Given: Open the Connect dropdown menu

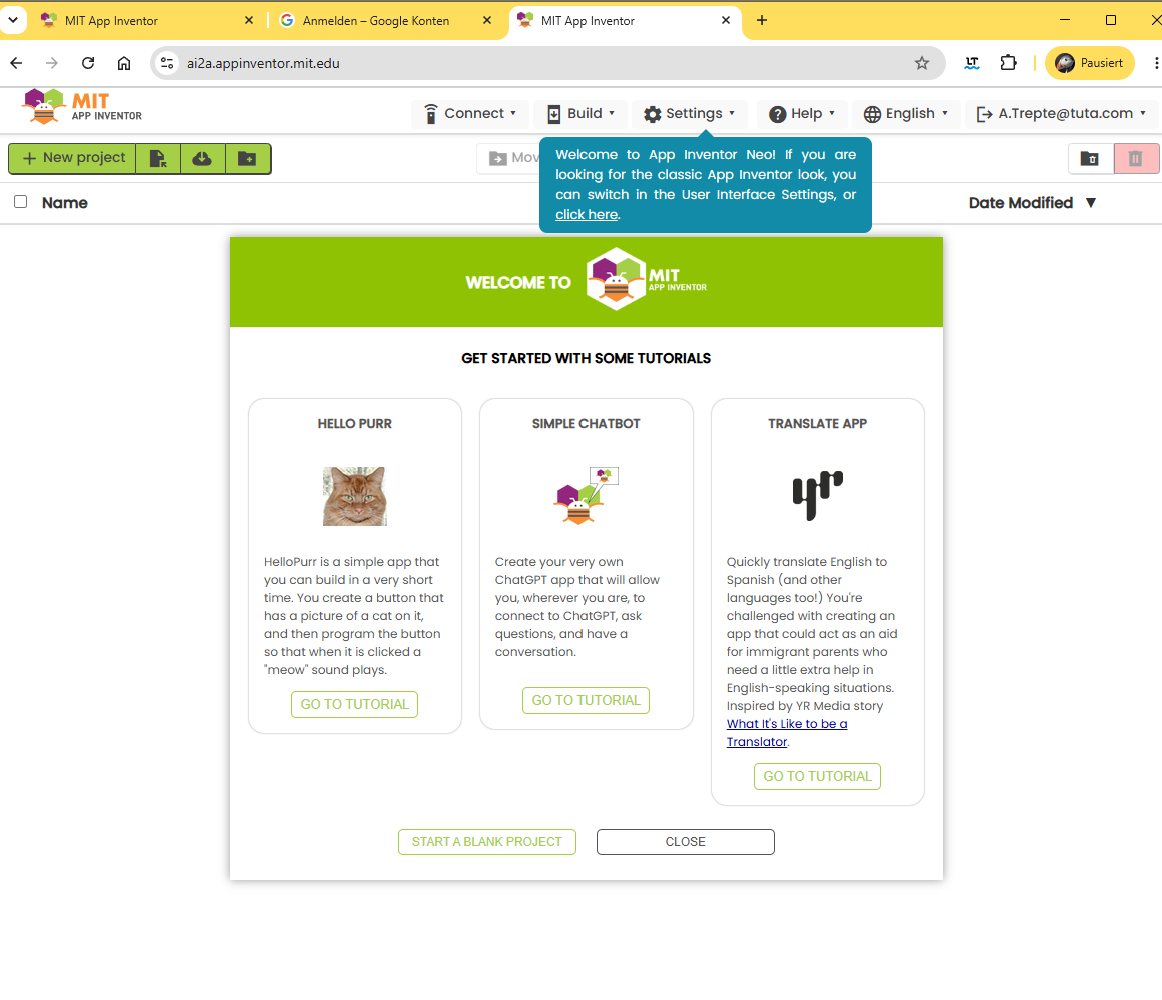Looking at the screenshot, I should [469, 113].
